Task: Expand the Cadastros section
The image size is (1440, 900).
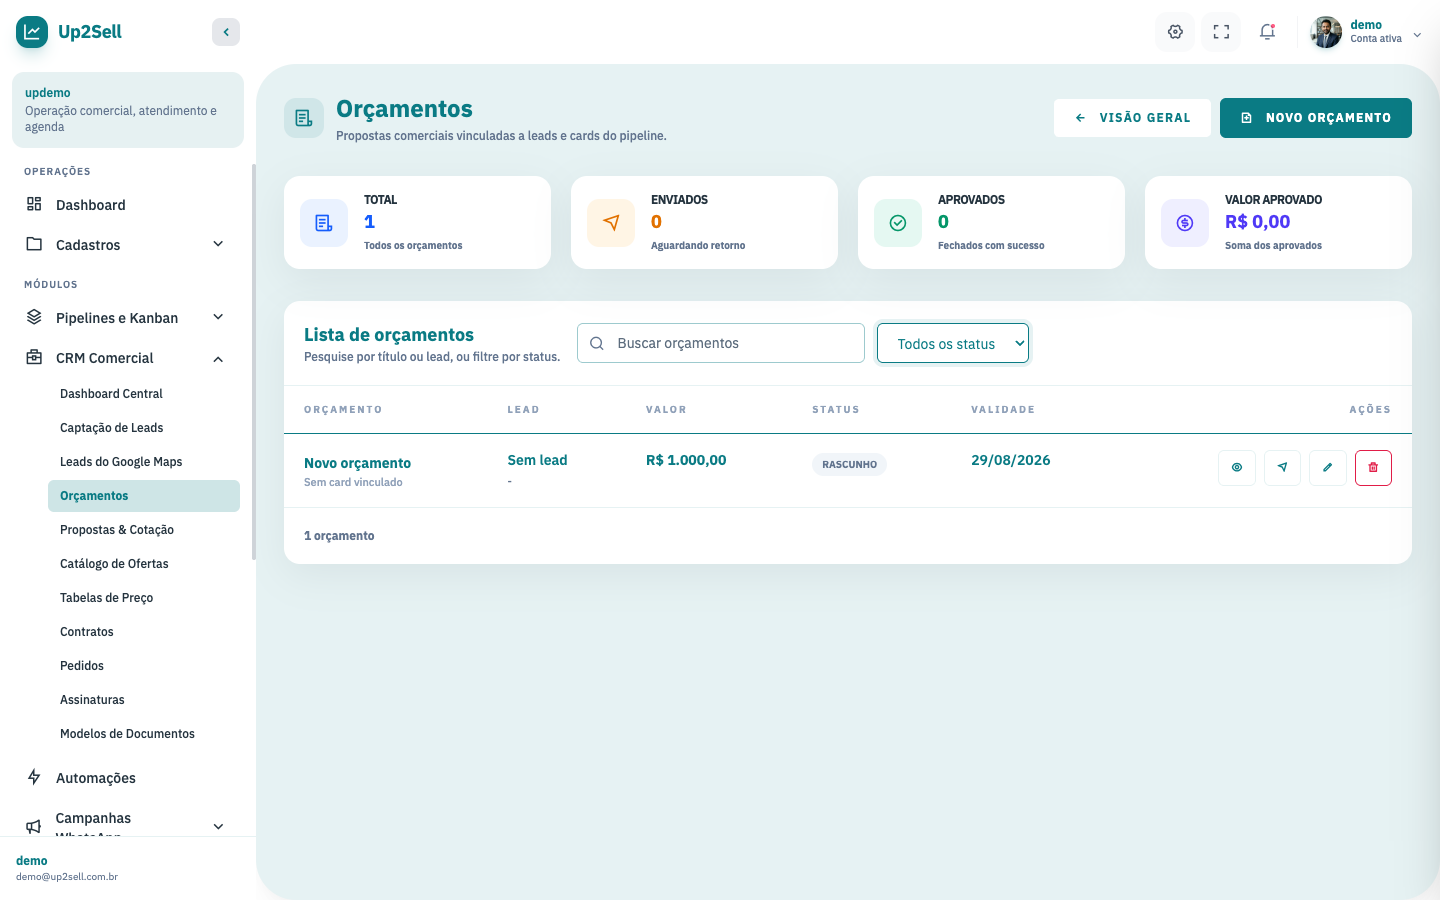Action: (128, 244)
